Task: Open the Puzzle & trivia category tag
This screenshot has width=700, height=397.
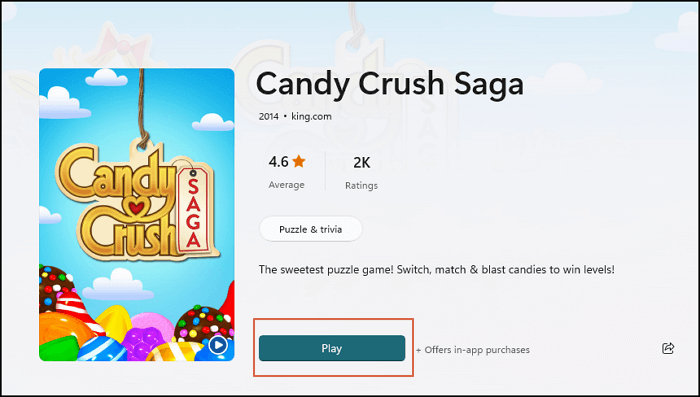Action: 311,230
